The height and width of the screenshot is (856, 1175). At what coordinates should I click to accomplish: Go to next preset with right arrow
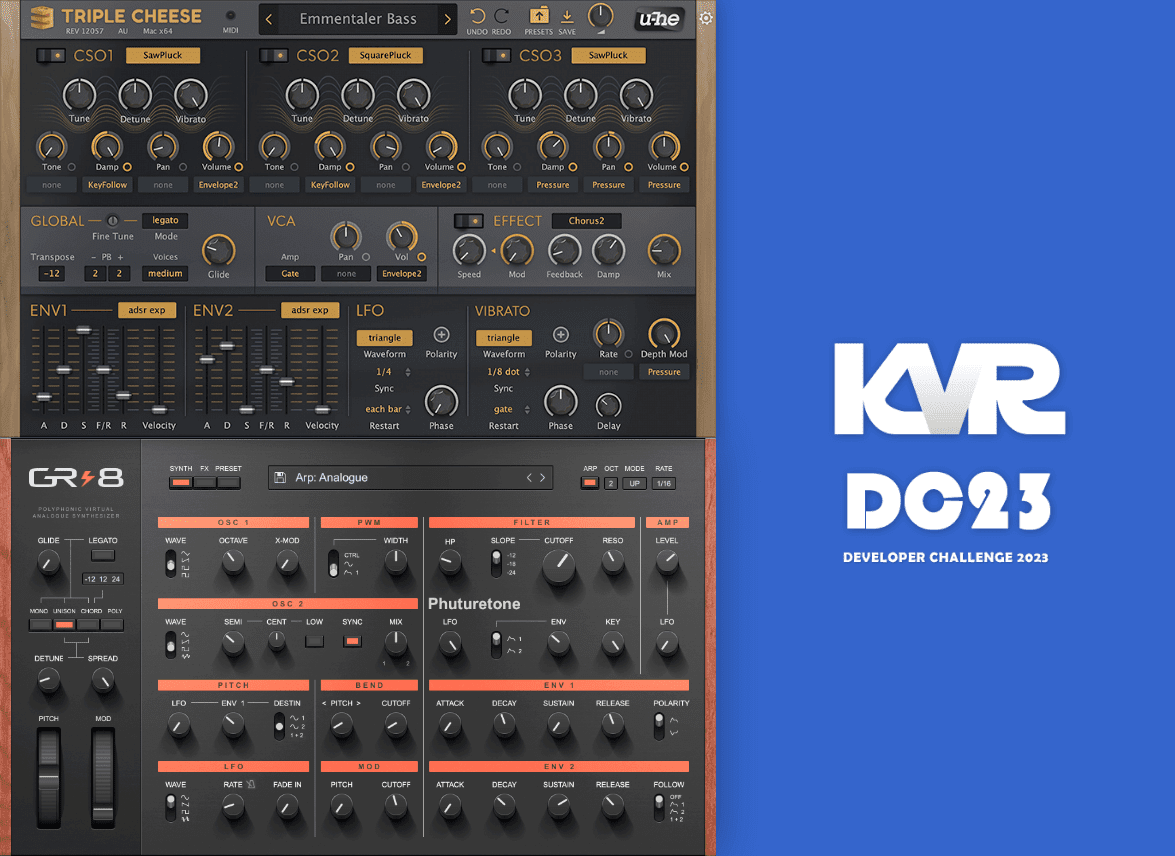click(447, 18)
